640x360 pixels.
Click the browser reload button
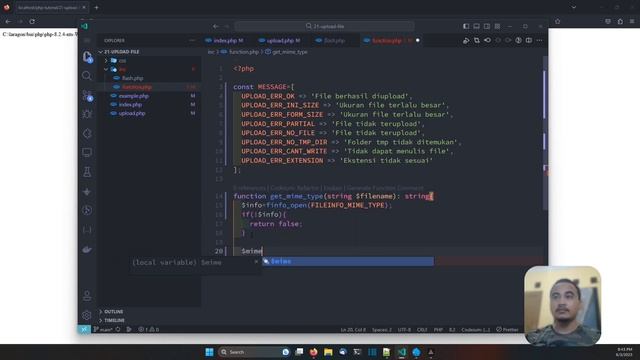coord(32,21)
